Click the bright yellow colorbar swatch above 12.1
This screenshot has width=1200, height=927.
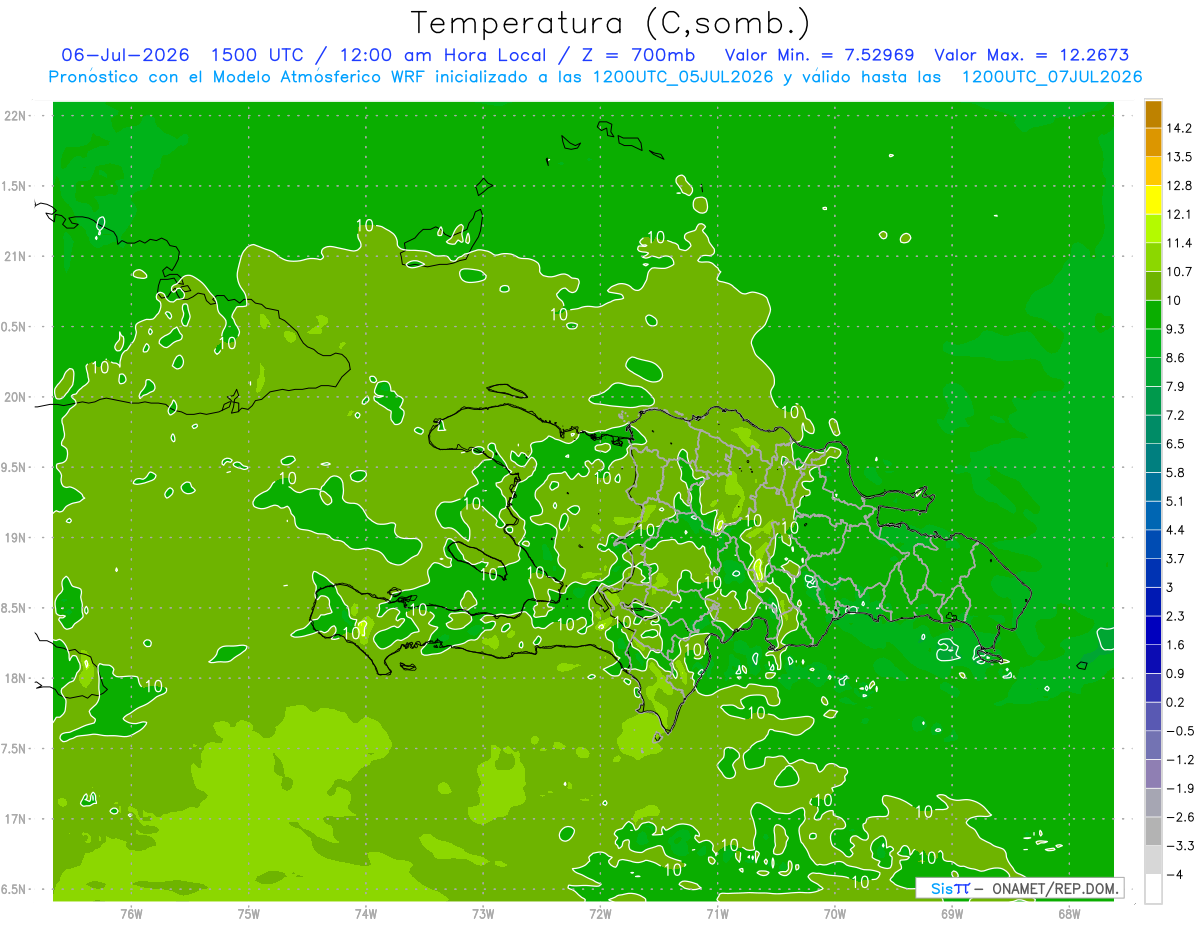click(1153, 199)
